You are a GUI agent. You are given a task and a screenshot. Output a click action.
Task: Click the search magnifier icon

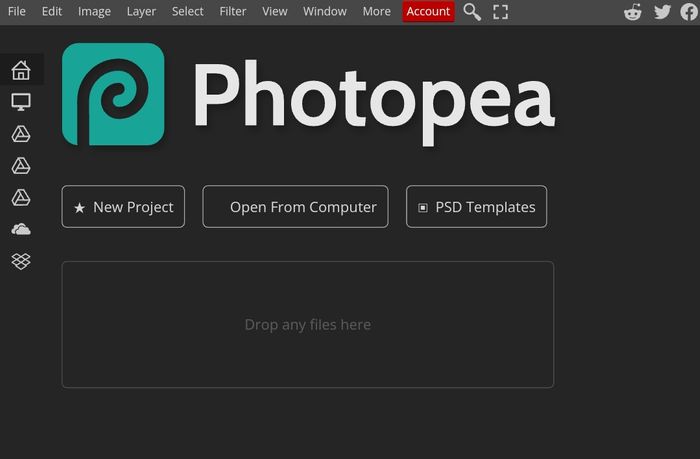[x=472, y=12]
